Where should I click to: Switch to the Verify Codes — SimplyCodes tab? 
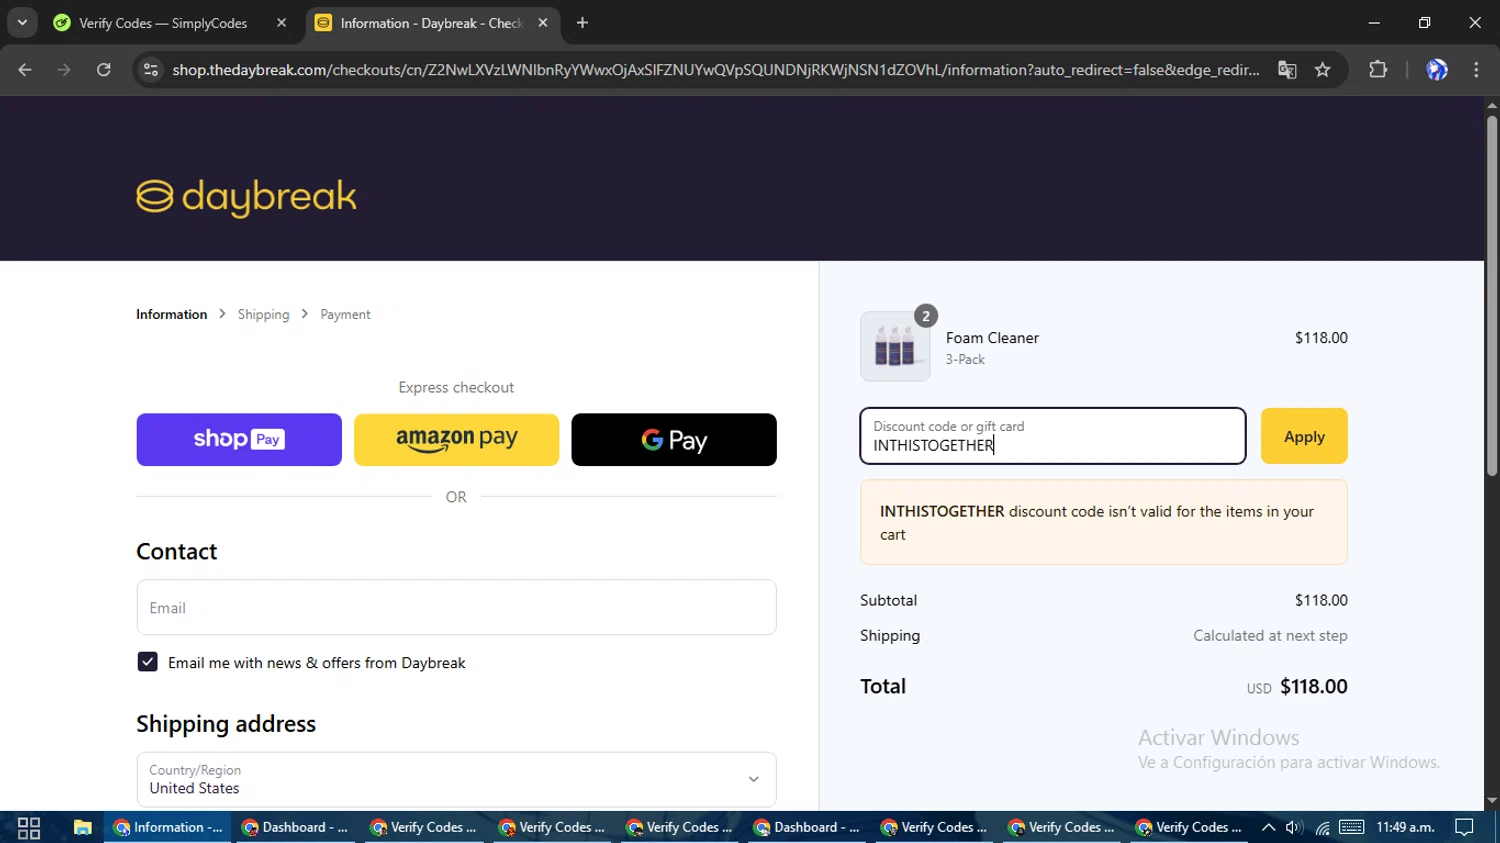point(163,23)
